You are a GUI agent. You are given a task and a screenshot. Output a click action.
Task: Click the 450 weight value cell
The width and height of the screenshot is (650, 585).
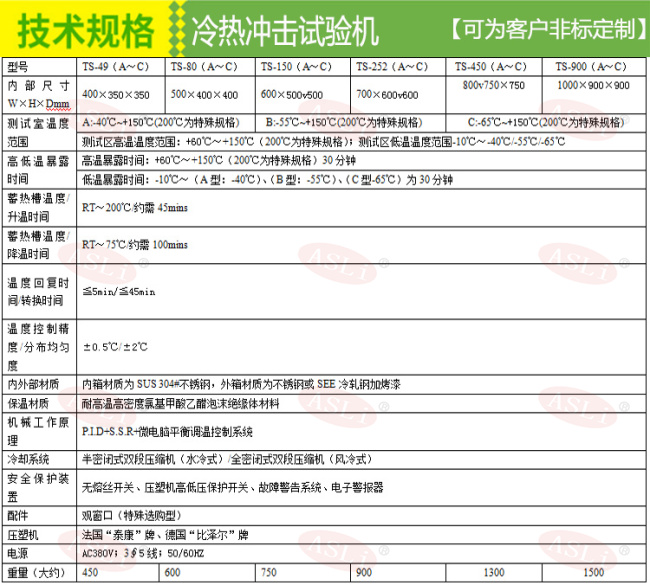tap(90, 573)
